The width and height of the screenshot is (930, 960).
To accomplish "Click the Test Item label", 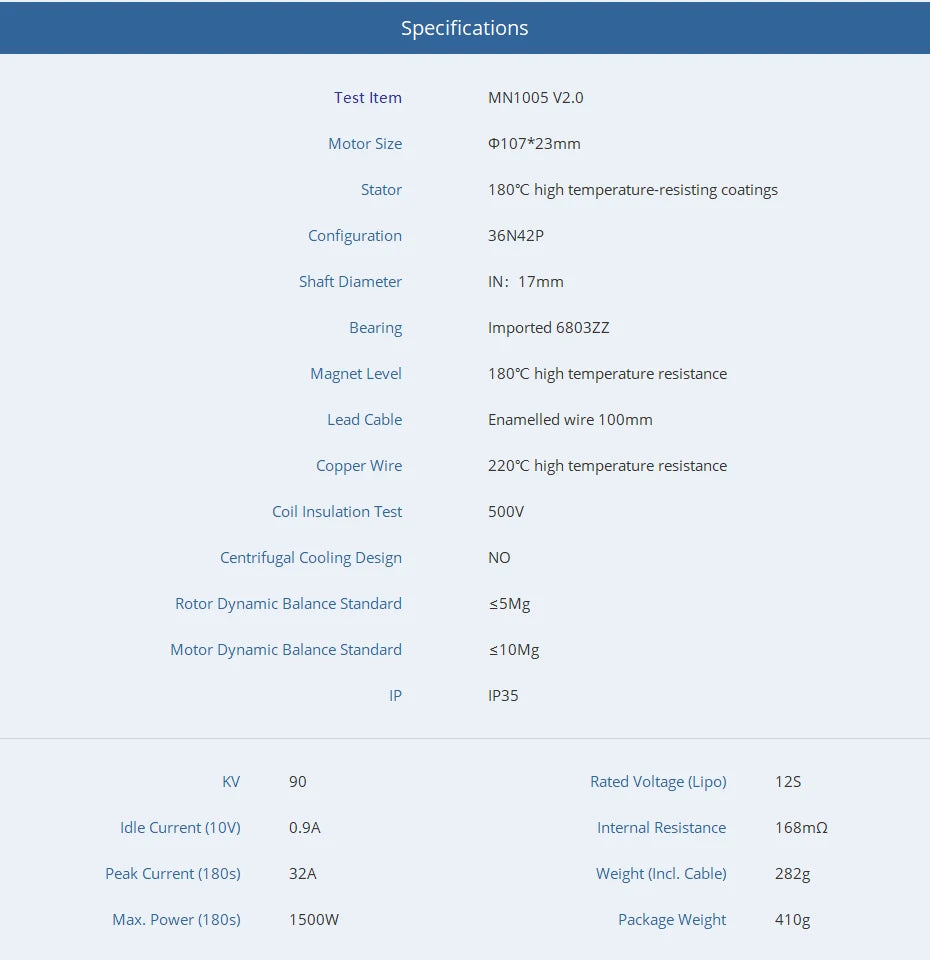I will click(x=367, y=98).
